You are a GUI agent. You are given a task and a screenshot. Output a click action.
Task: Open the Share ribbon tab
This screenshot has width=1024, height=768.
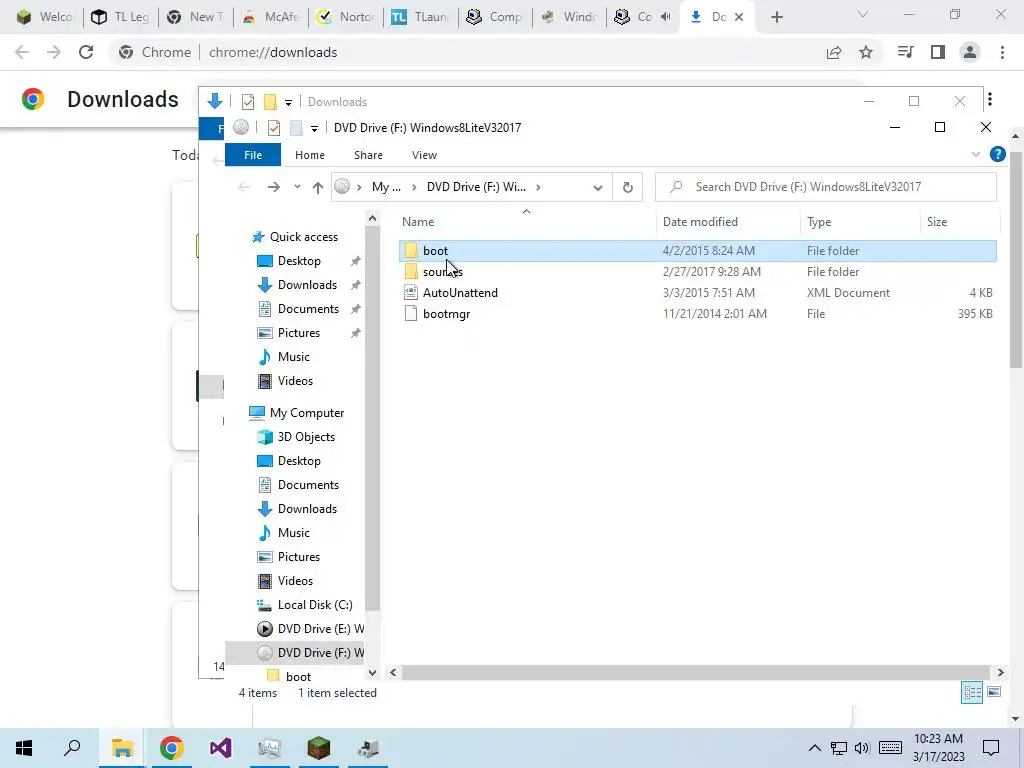(368, 155)
